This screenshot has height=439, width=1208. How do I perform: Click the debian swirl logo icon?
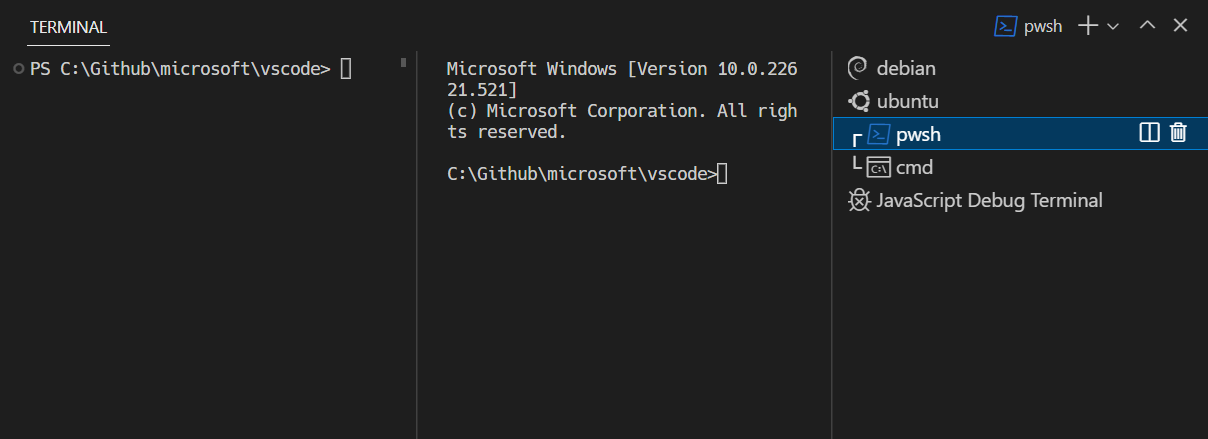click(857, 68)
